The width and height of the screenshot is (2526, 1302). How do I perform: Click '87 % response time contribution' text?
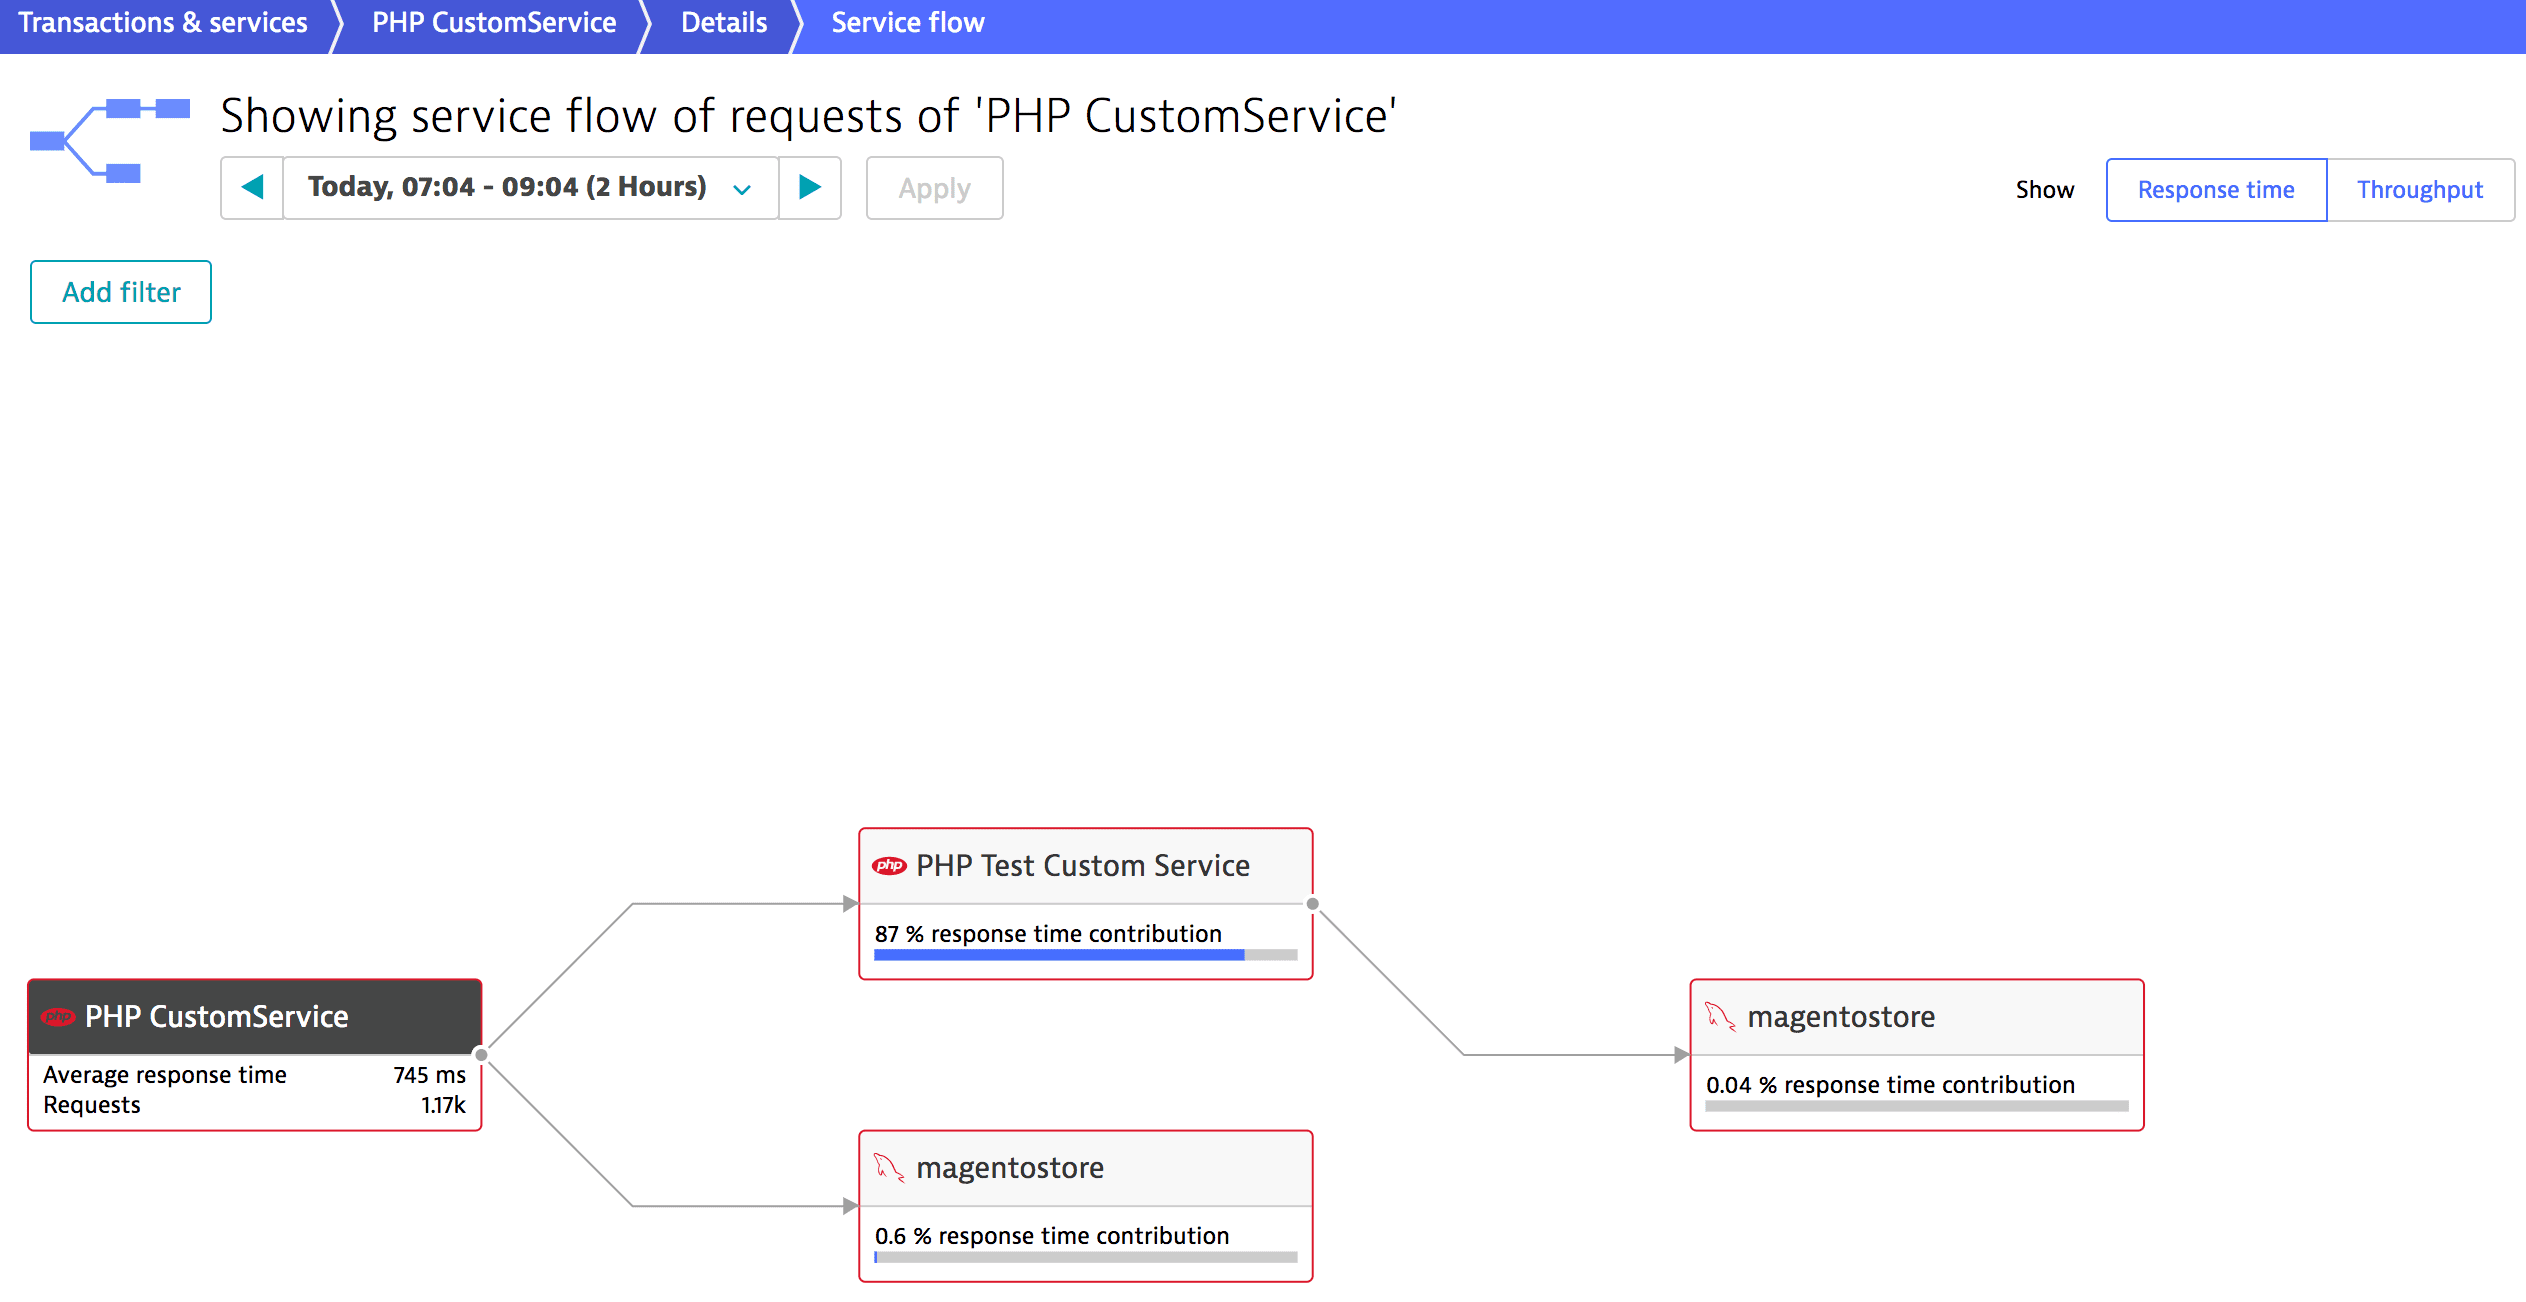click(x=1048, y=934)
